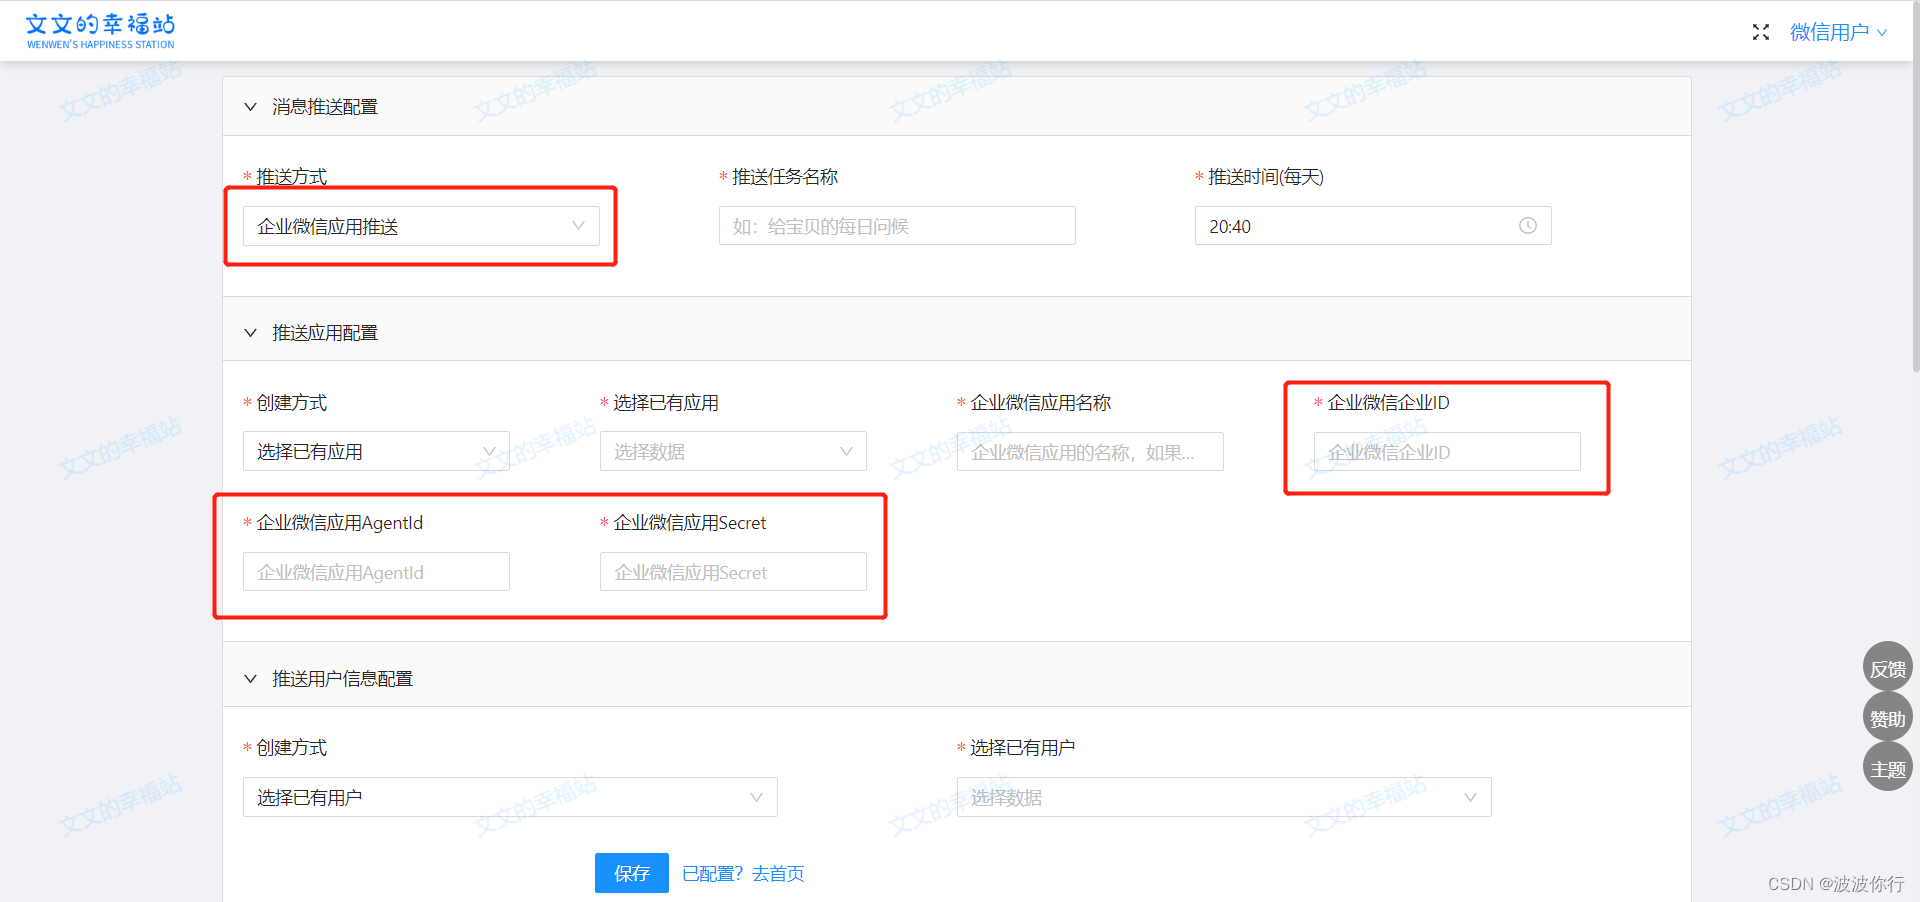The width and height of the screenshot is (1920, 902).
Task: Collapse the 消息推送配置 section
Action: [x=250, y=107]
